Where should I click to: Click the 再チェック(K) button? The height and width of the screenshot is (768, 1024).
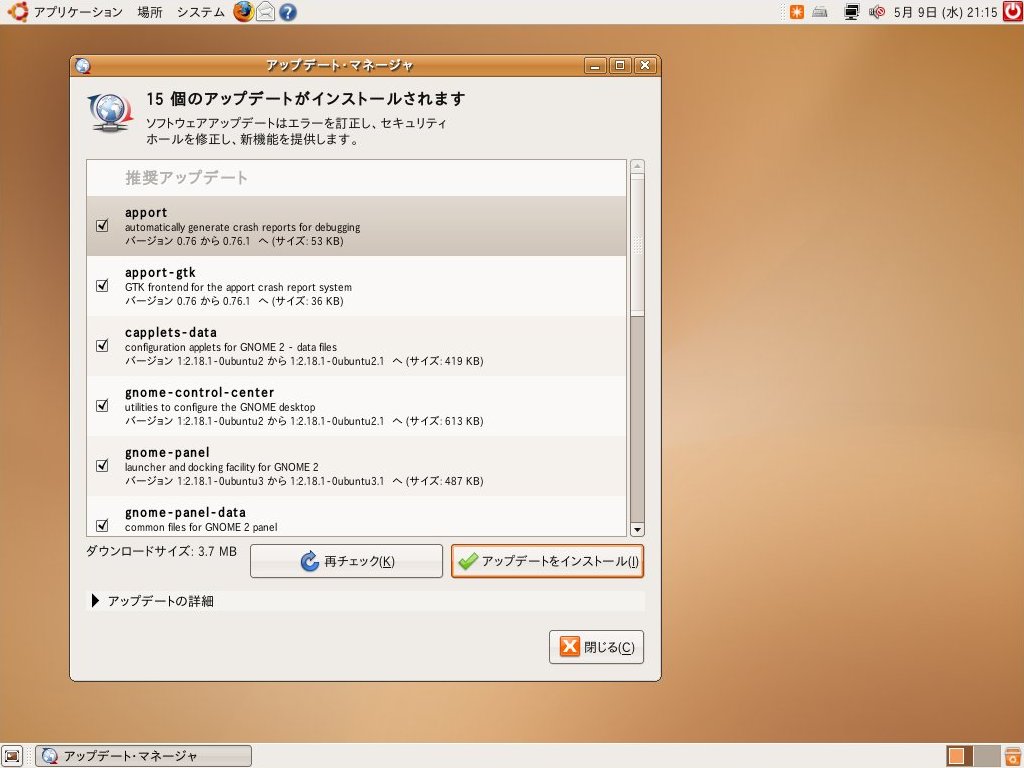tap(346, 561)
